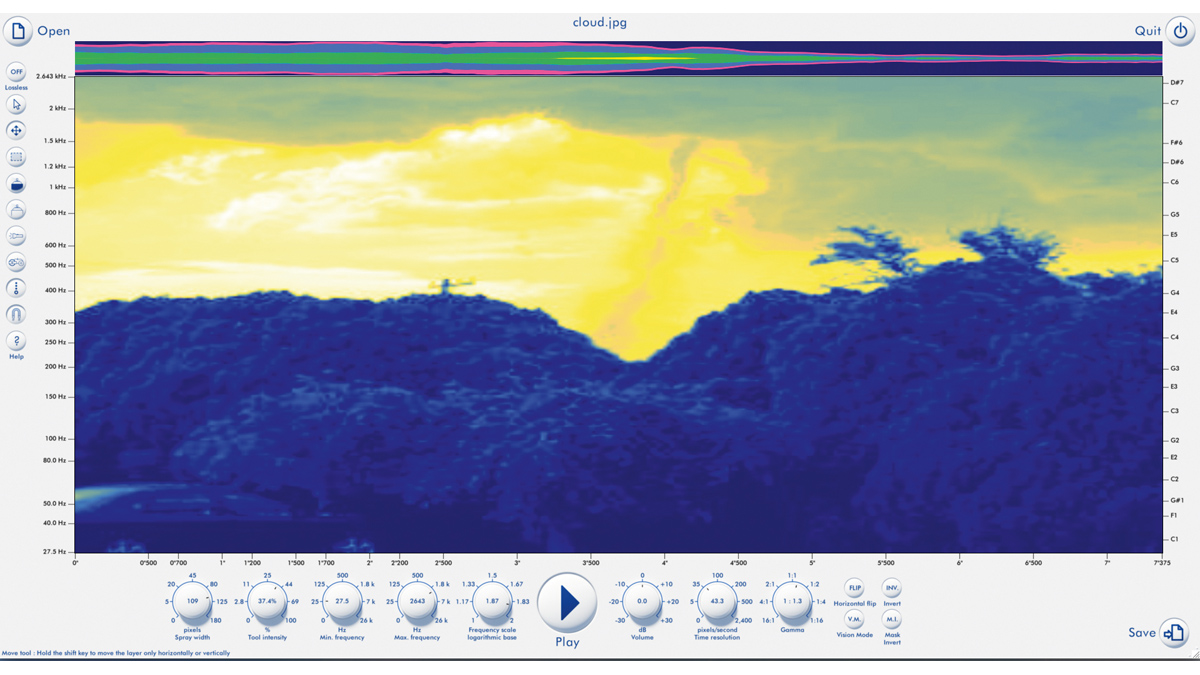The image size is (1200, 675).
Task: Open a file with the Open icon
Action: coord(18,31)
